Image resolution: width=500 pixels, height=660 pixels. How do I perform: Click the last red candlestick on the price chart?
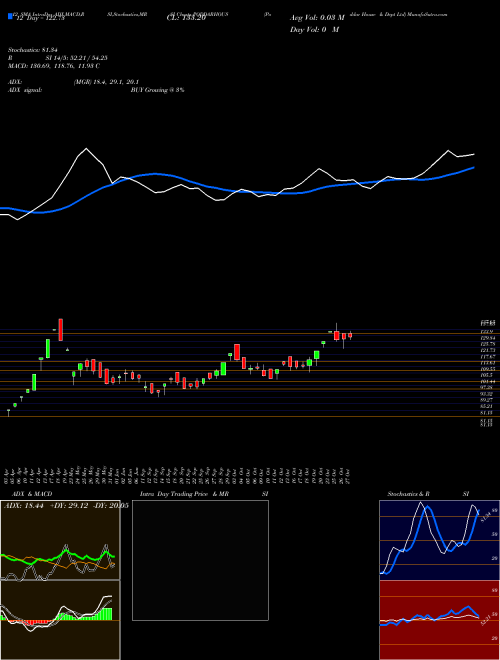point(350,335)
